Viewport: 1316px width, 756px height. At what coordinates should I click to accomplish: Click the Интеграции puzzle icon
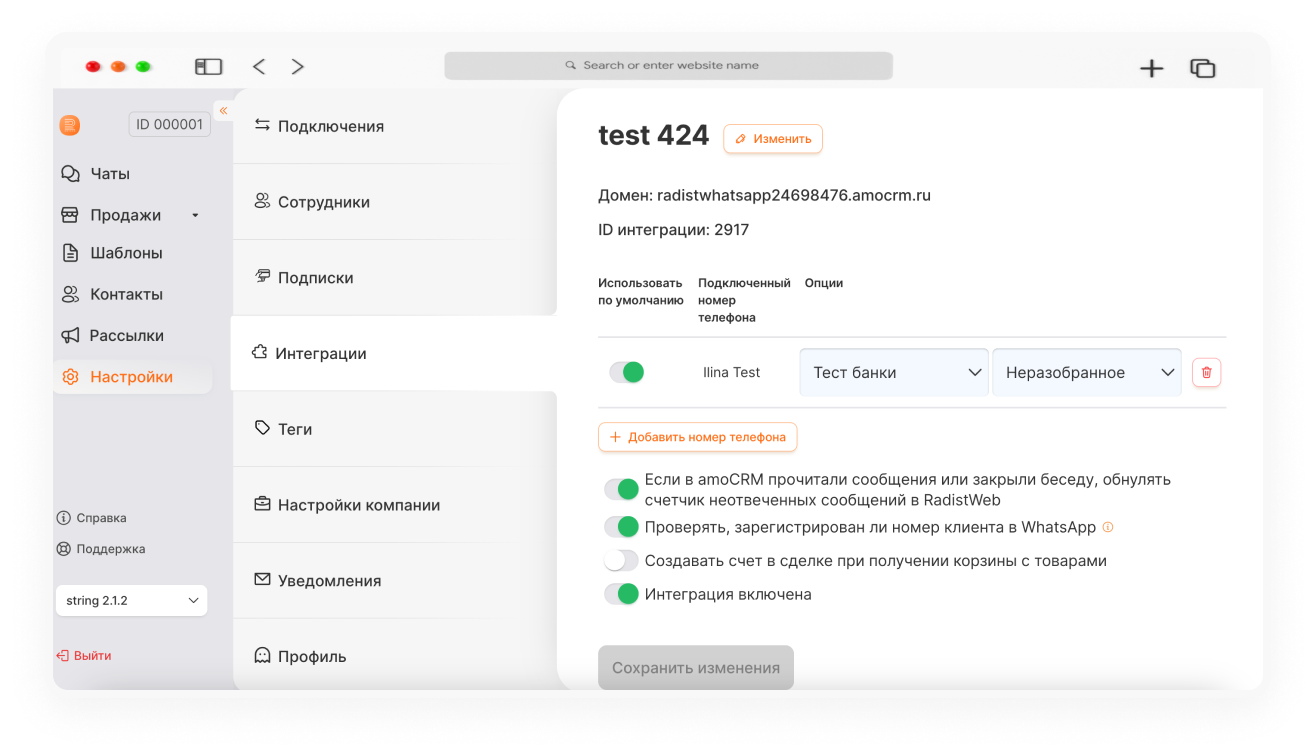[x=260, y=352]
